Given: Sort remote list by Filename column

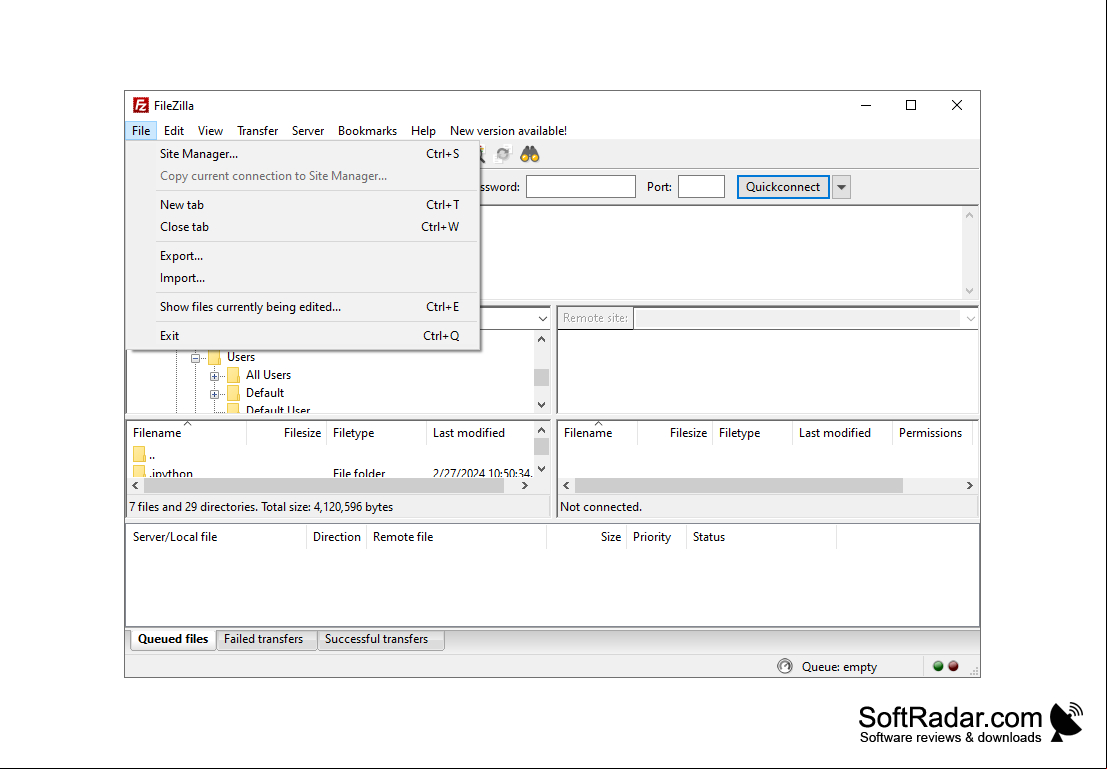Looking at the screenshot, I should [597, 433].
